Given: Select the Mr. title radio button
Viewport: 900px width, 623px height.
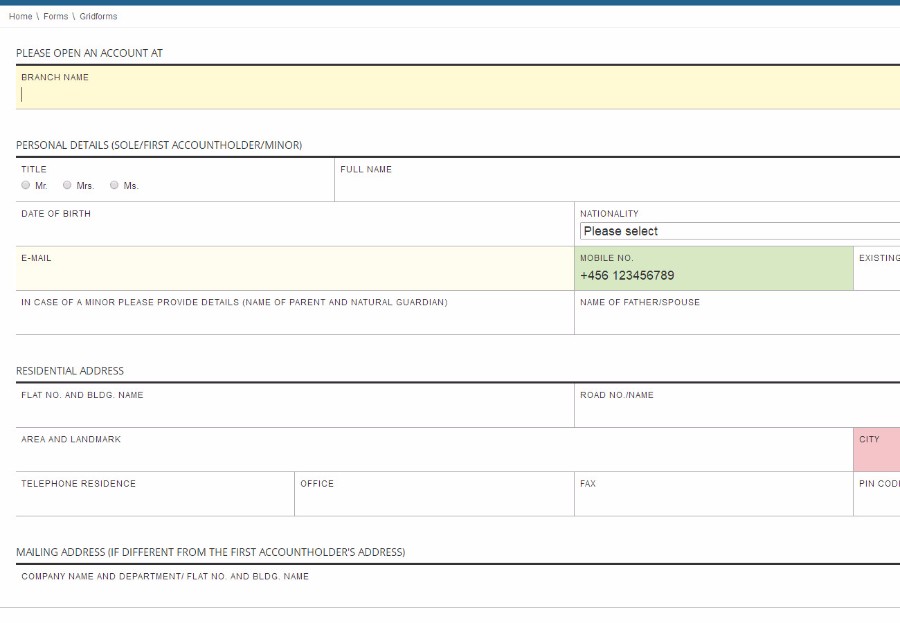Looking at the screenshot, I should 26,185.
